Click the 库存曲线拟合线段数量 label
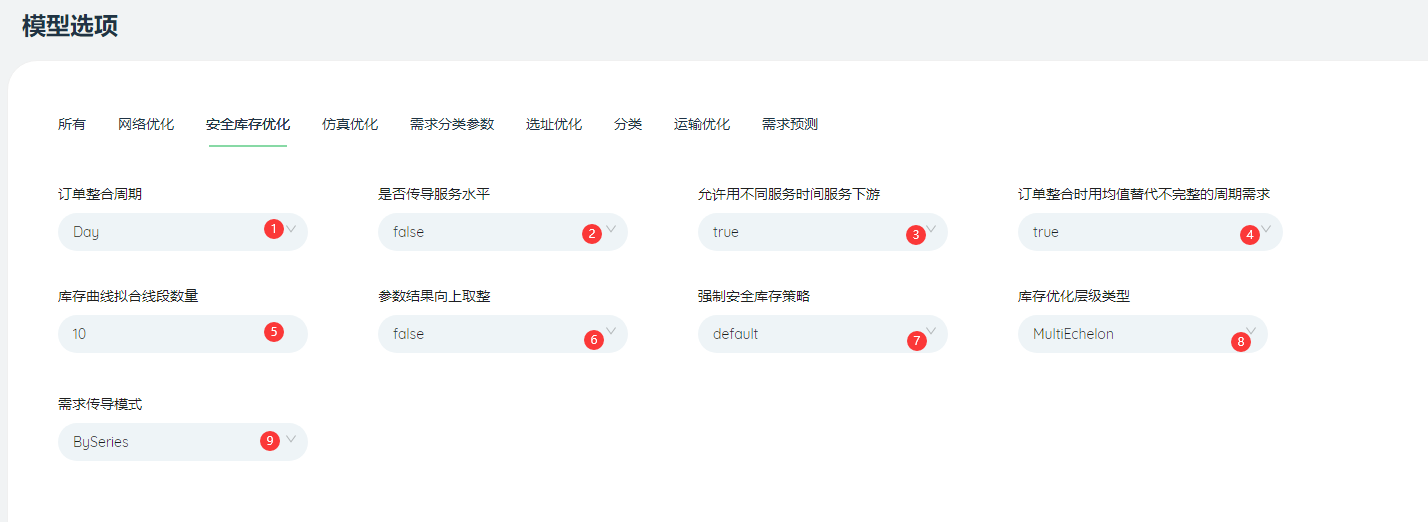The height and width of the screenshot is (522, 1428). [x=128, y=297]
